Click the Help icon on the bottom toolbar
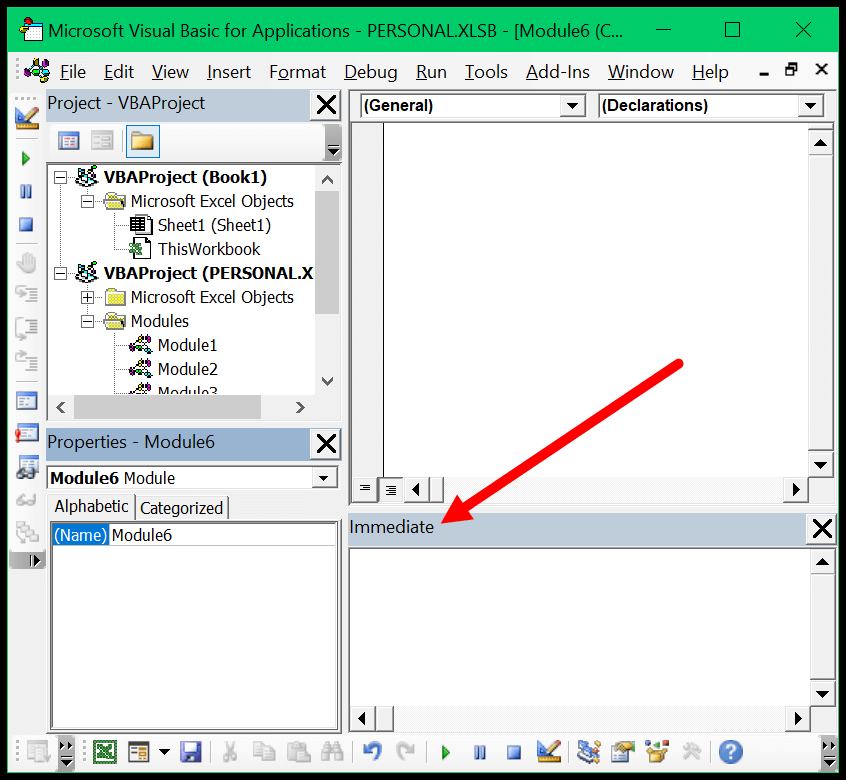This screenshot has height=780, width=846. pyautogui.click(x=730, y=752)
